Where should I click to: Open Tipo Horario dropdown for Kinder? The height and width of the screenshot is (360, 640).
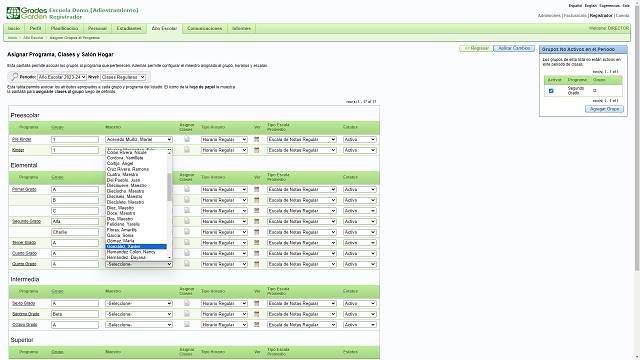(x=224, y=150)
